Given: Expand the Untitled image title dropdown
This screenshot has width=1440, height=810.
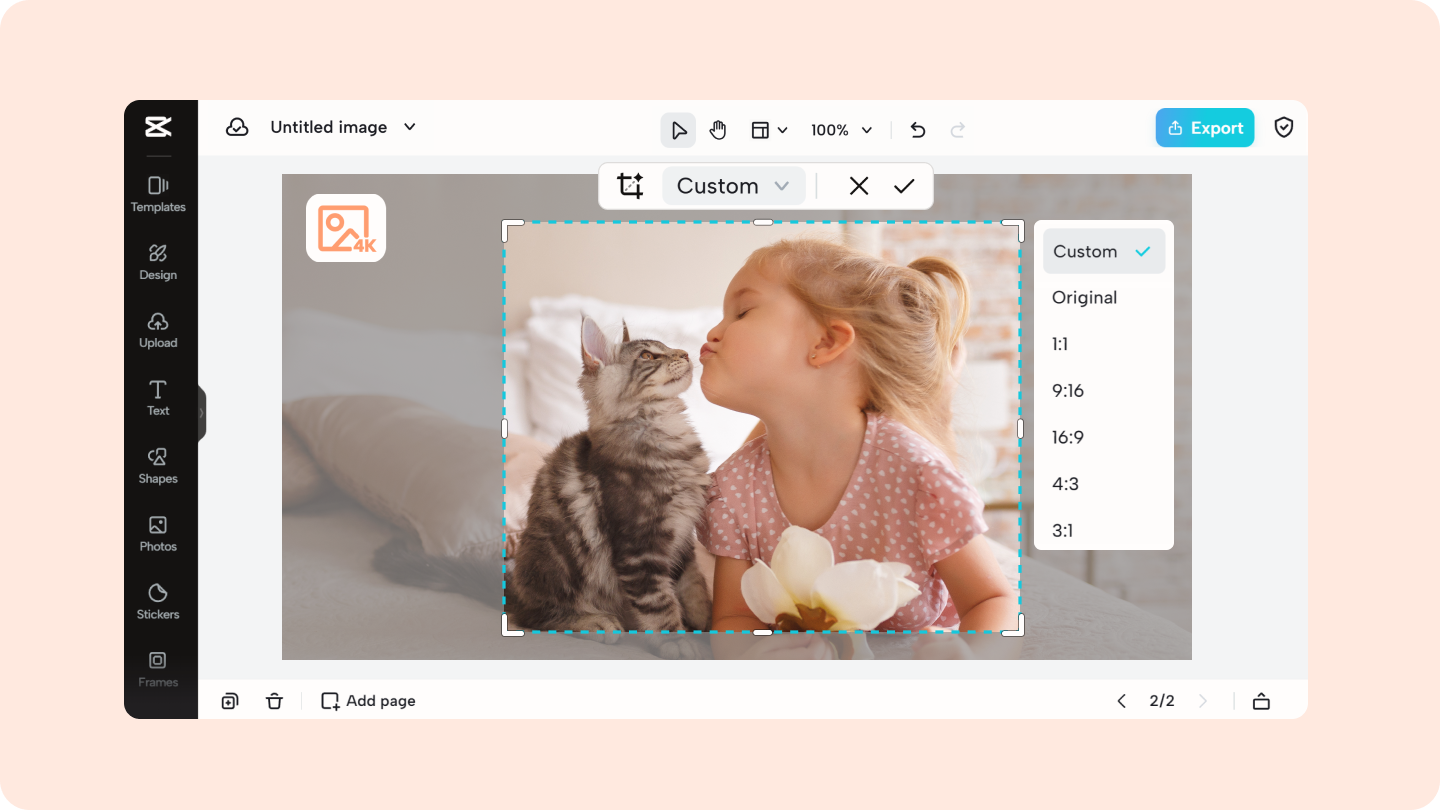Looking at the screenshot, I should click(409, 127).
